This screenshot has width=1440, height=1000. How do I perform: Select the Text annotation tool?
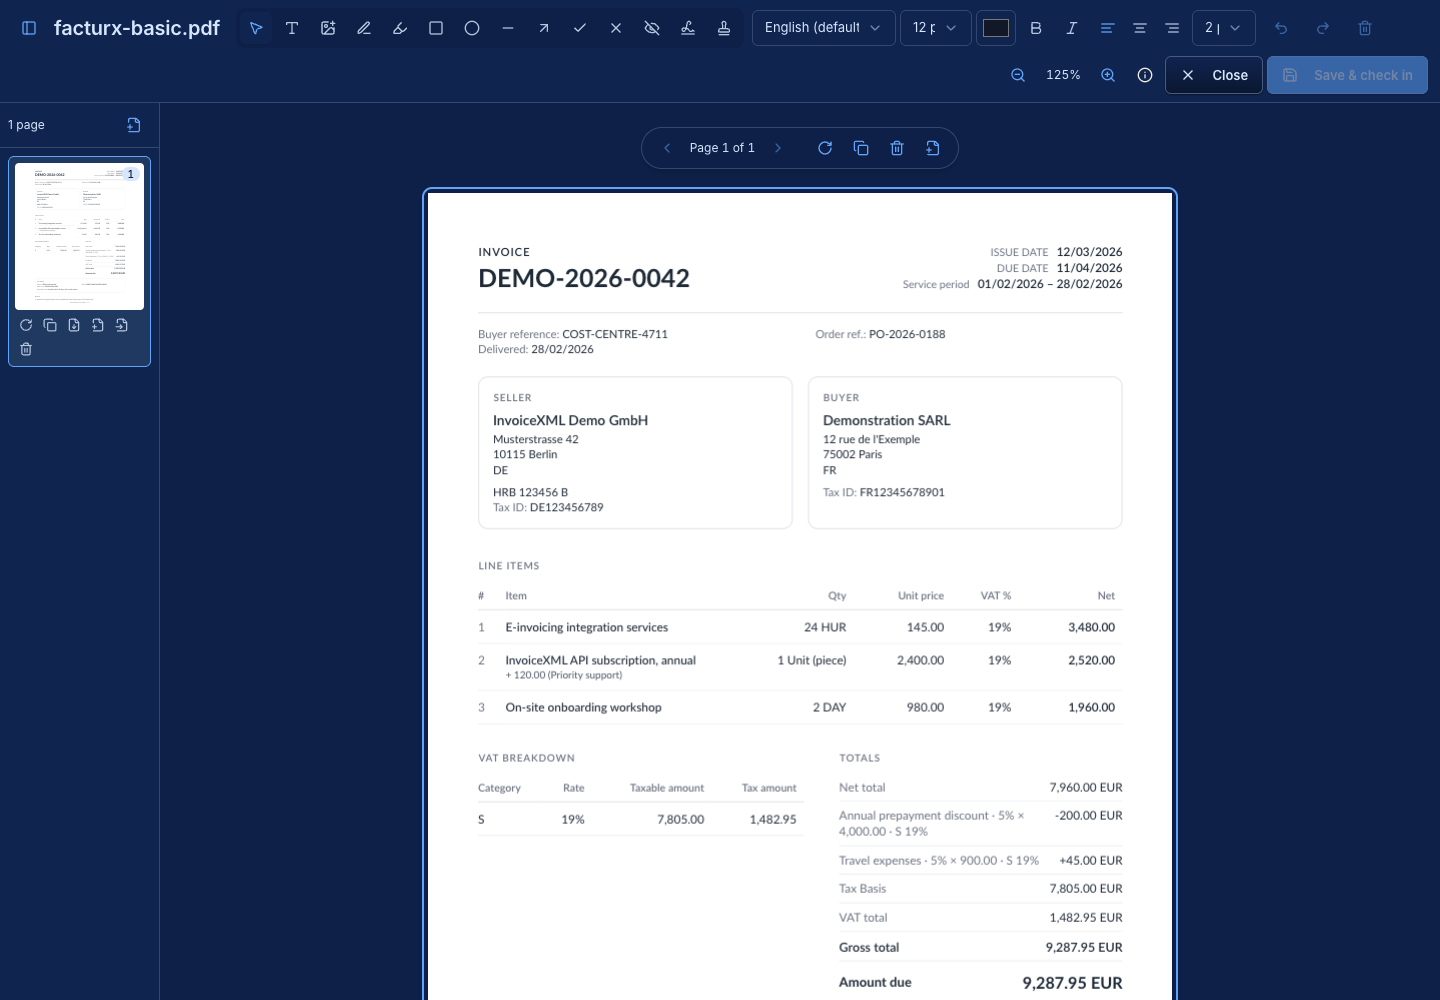tap(292, 28)
